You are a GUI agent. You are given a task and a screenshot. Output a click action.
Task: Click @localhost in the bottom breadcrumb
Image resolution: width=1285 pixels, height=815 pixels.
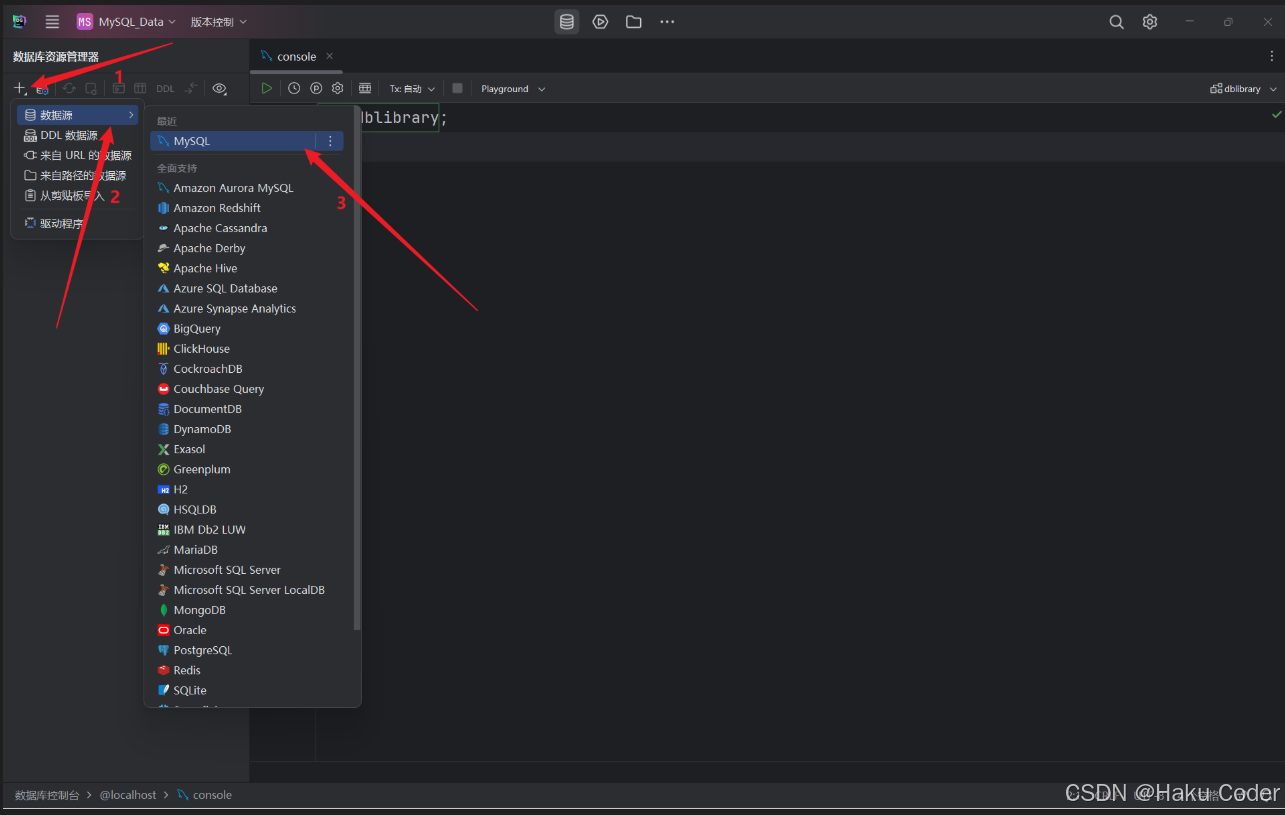click(x=128, y=795)
